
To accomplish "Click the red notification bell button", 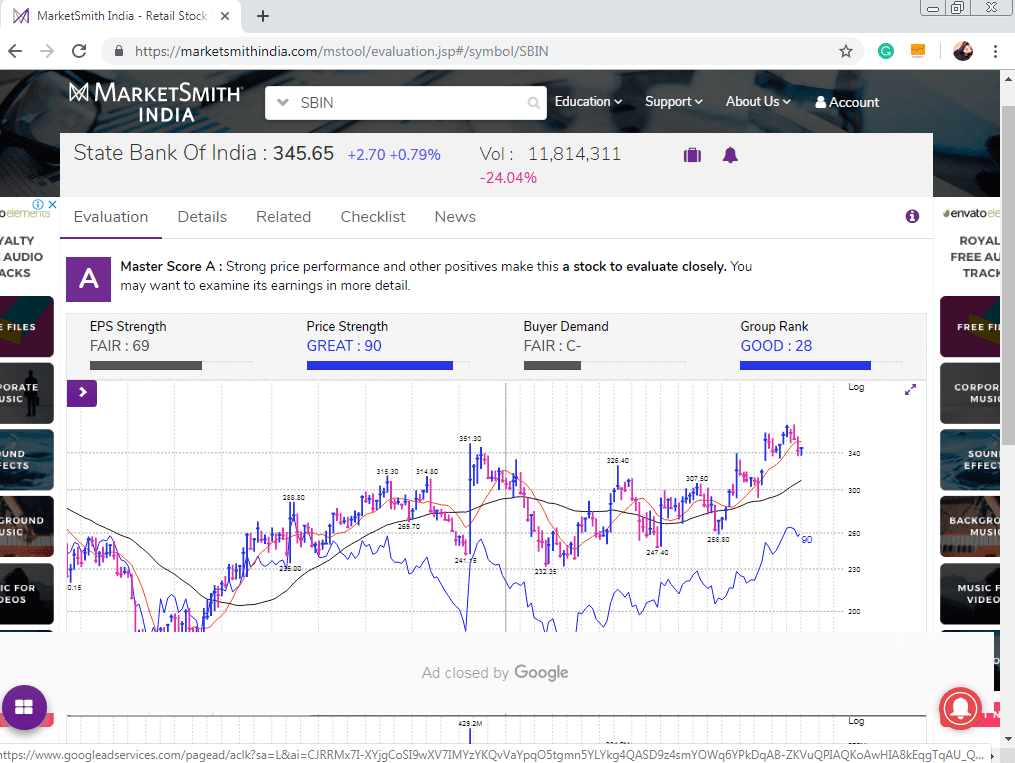I will pos(961,708).
